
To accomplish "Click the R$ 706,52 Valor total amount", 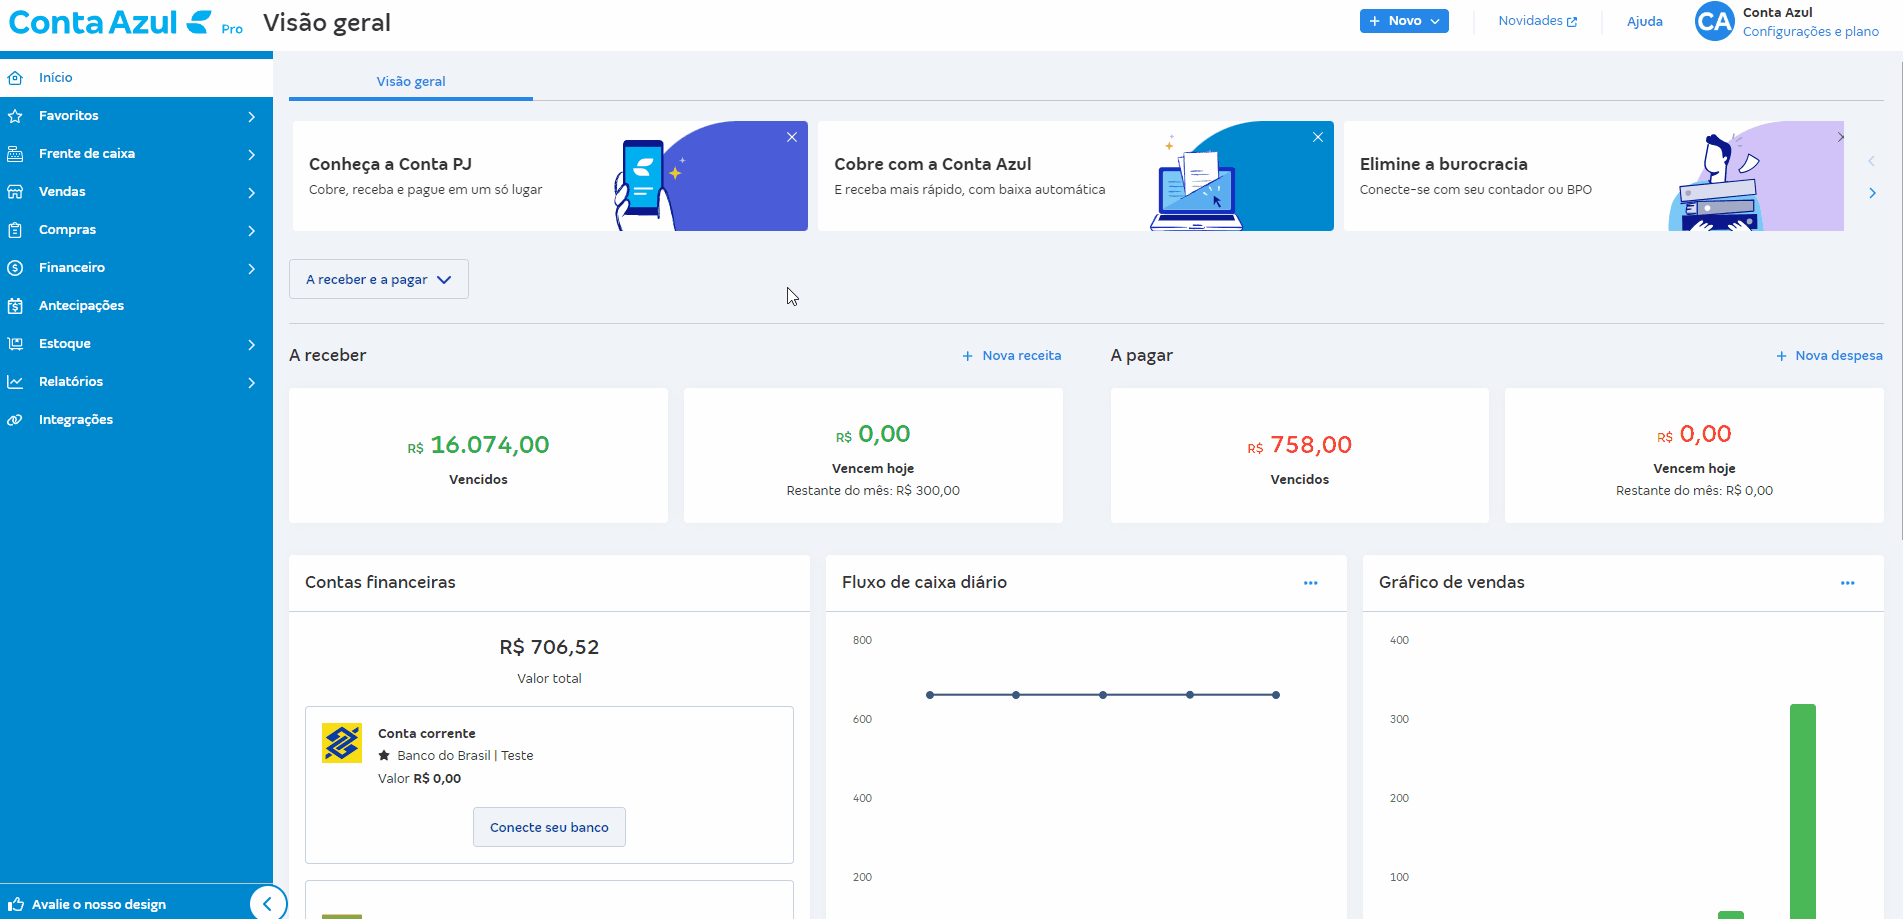I will click(549, 647).
